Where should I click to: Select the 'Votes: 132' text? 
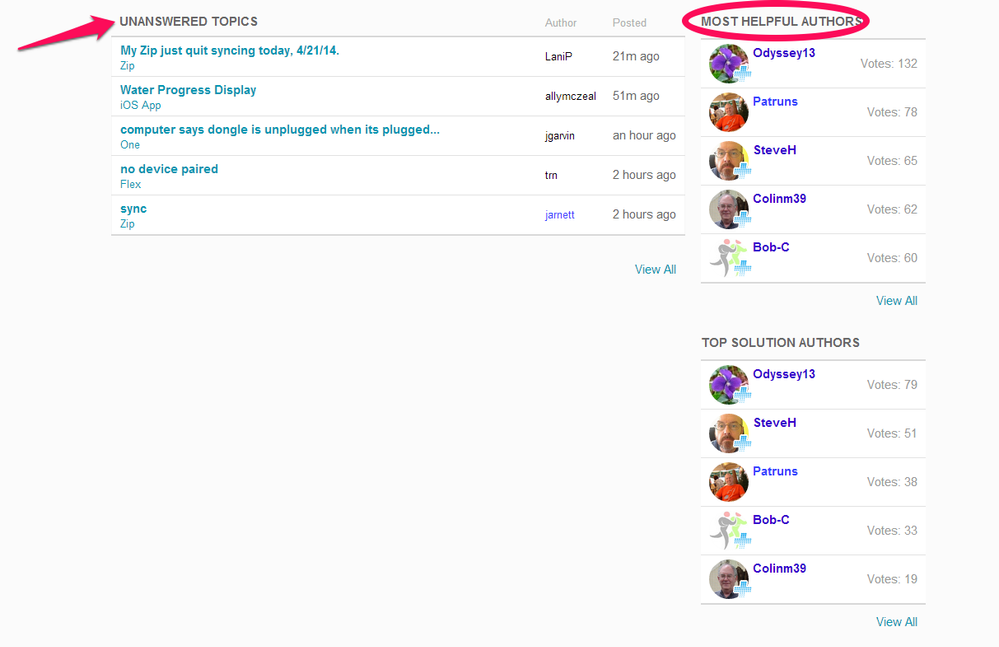[889, 64]
